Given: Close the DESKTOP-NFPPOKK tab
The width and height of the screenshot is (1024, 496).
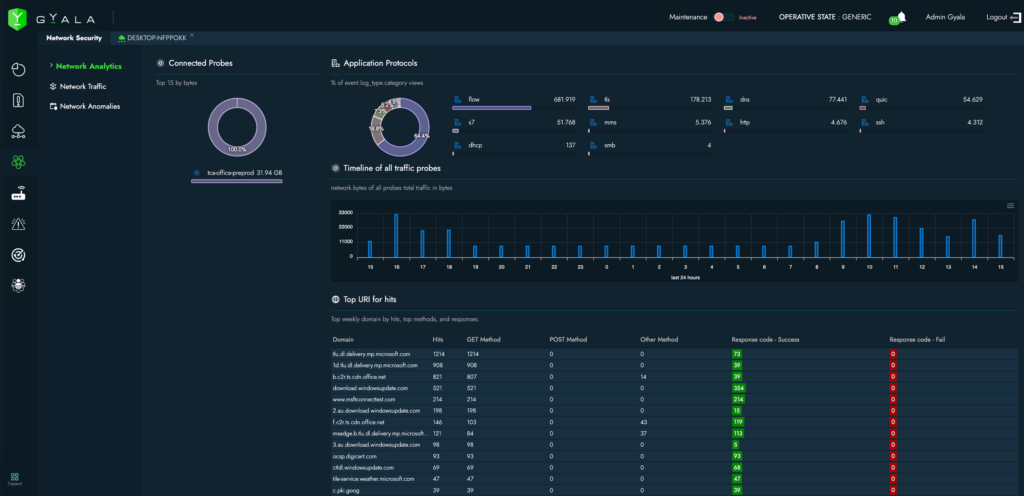Looking at the screenshot, I should click(191, 35).
